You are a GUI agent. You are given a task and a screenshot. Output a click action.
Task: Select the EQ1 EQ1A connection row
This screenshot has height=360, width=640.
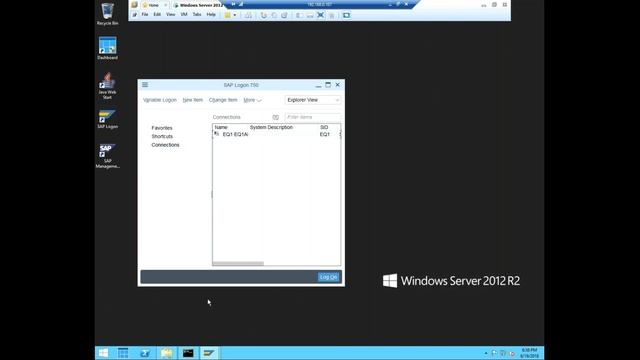click(x=276, y=134)
